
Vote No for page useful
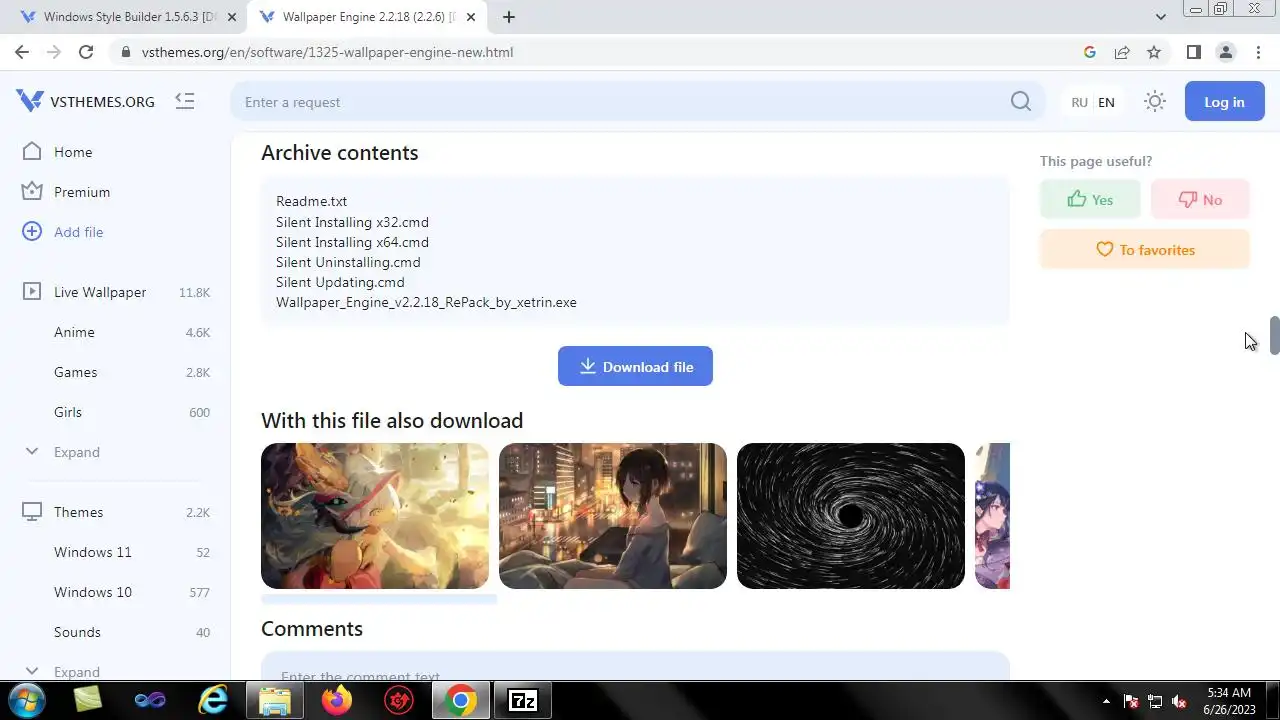pos(1200,199)
